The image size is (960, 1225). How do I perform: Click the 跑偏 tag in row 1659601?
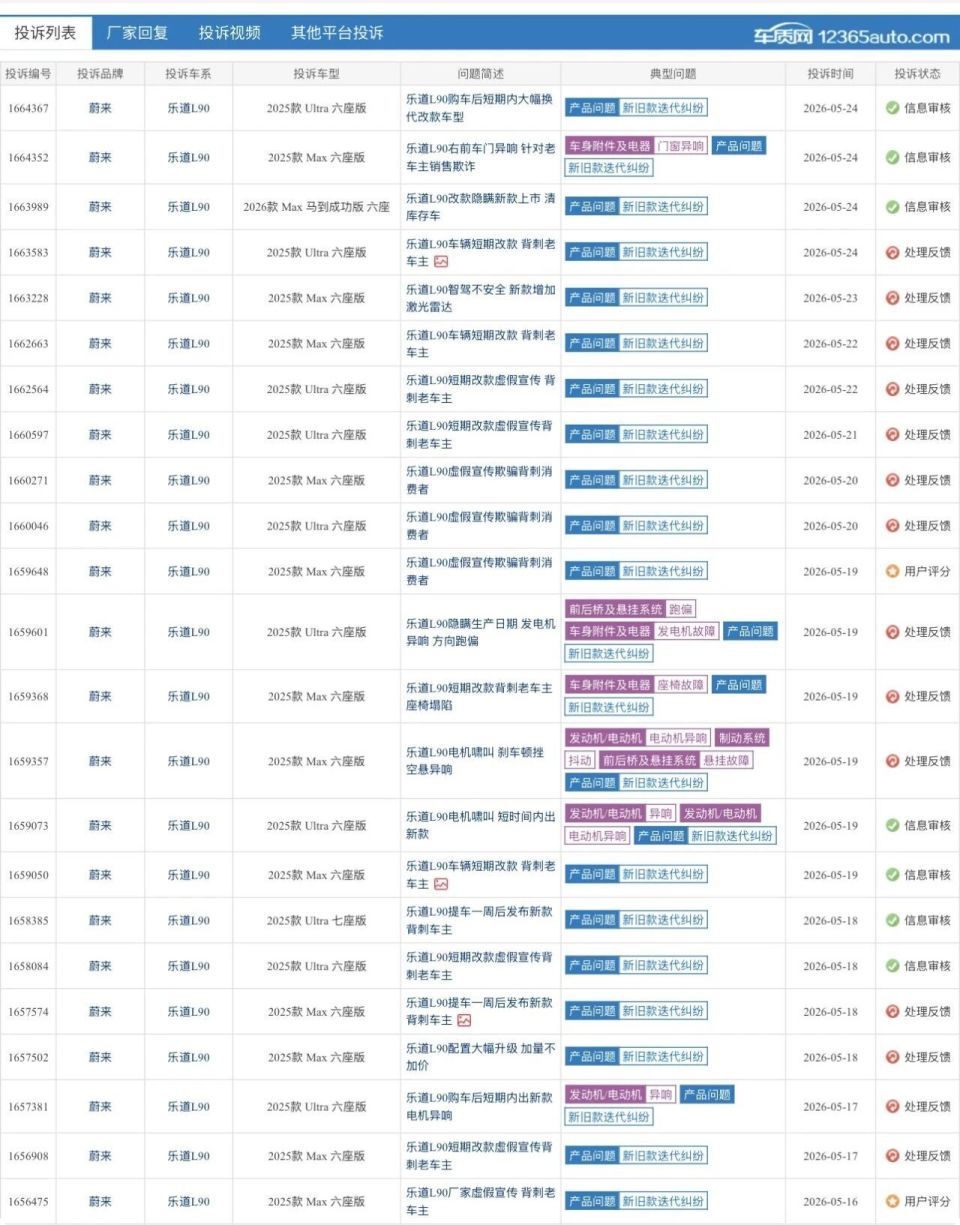(681, 609)
